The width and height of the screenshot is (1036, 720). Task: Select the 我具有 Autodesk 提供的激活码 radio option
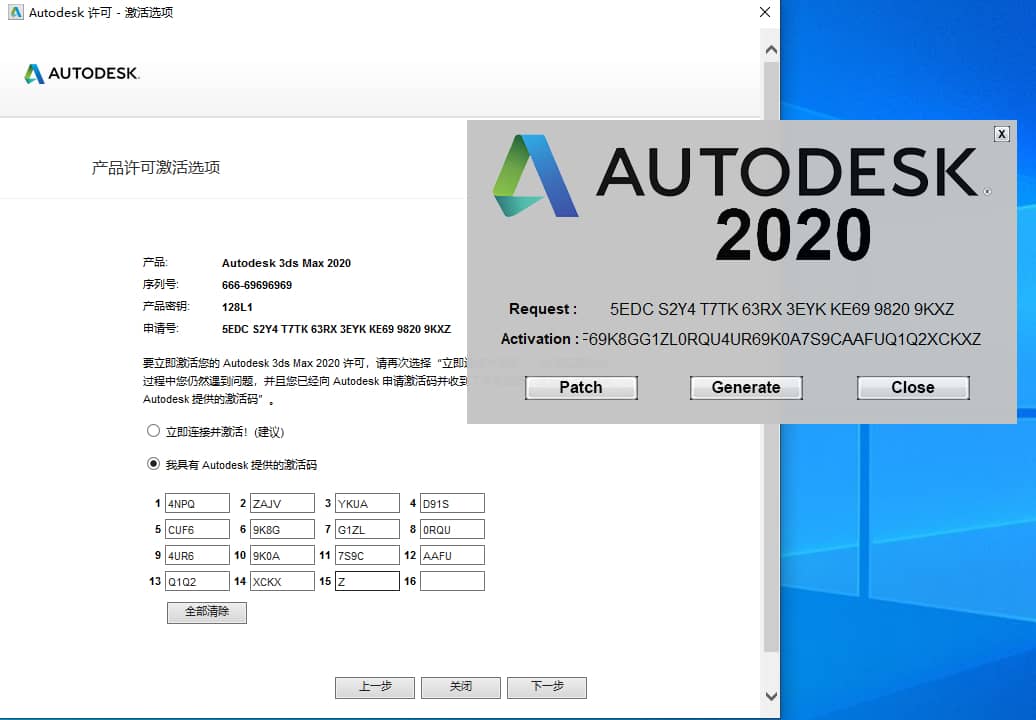(x=153, y=464)
